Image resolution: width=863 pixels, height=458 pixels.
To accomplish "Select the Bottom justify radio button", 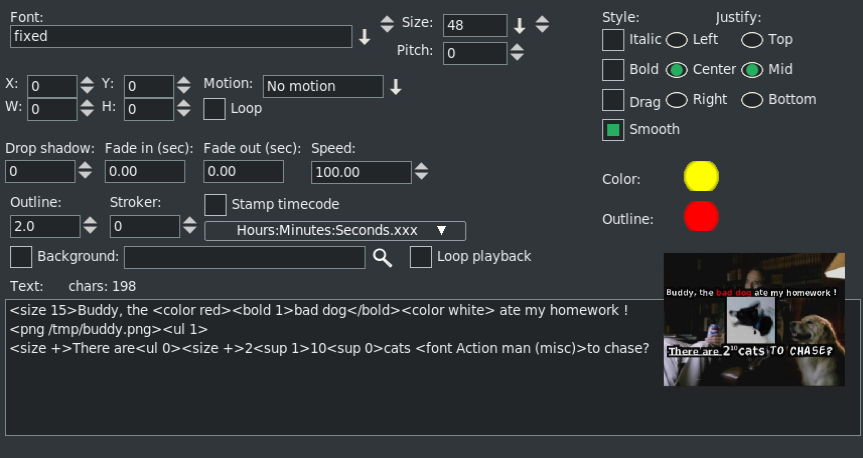I will click(752, 100).
